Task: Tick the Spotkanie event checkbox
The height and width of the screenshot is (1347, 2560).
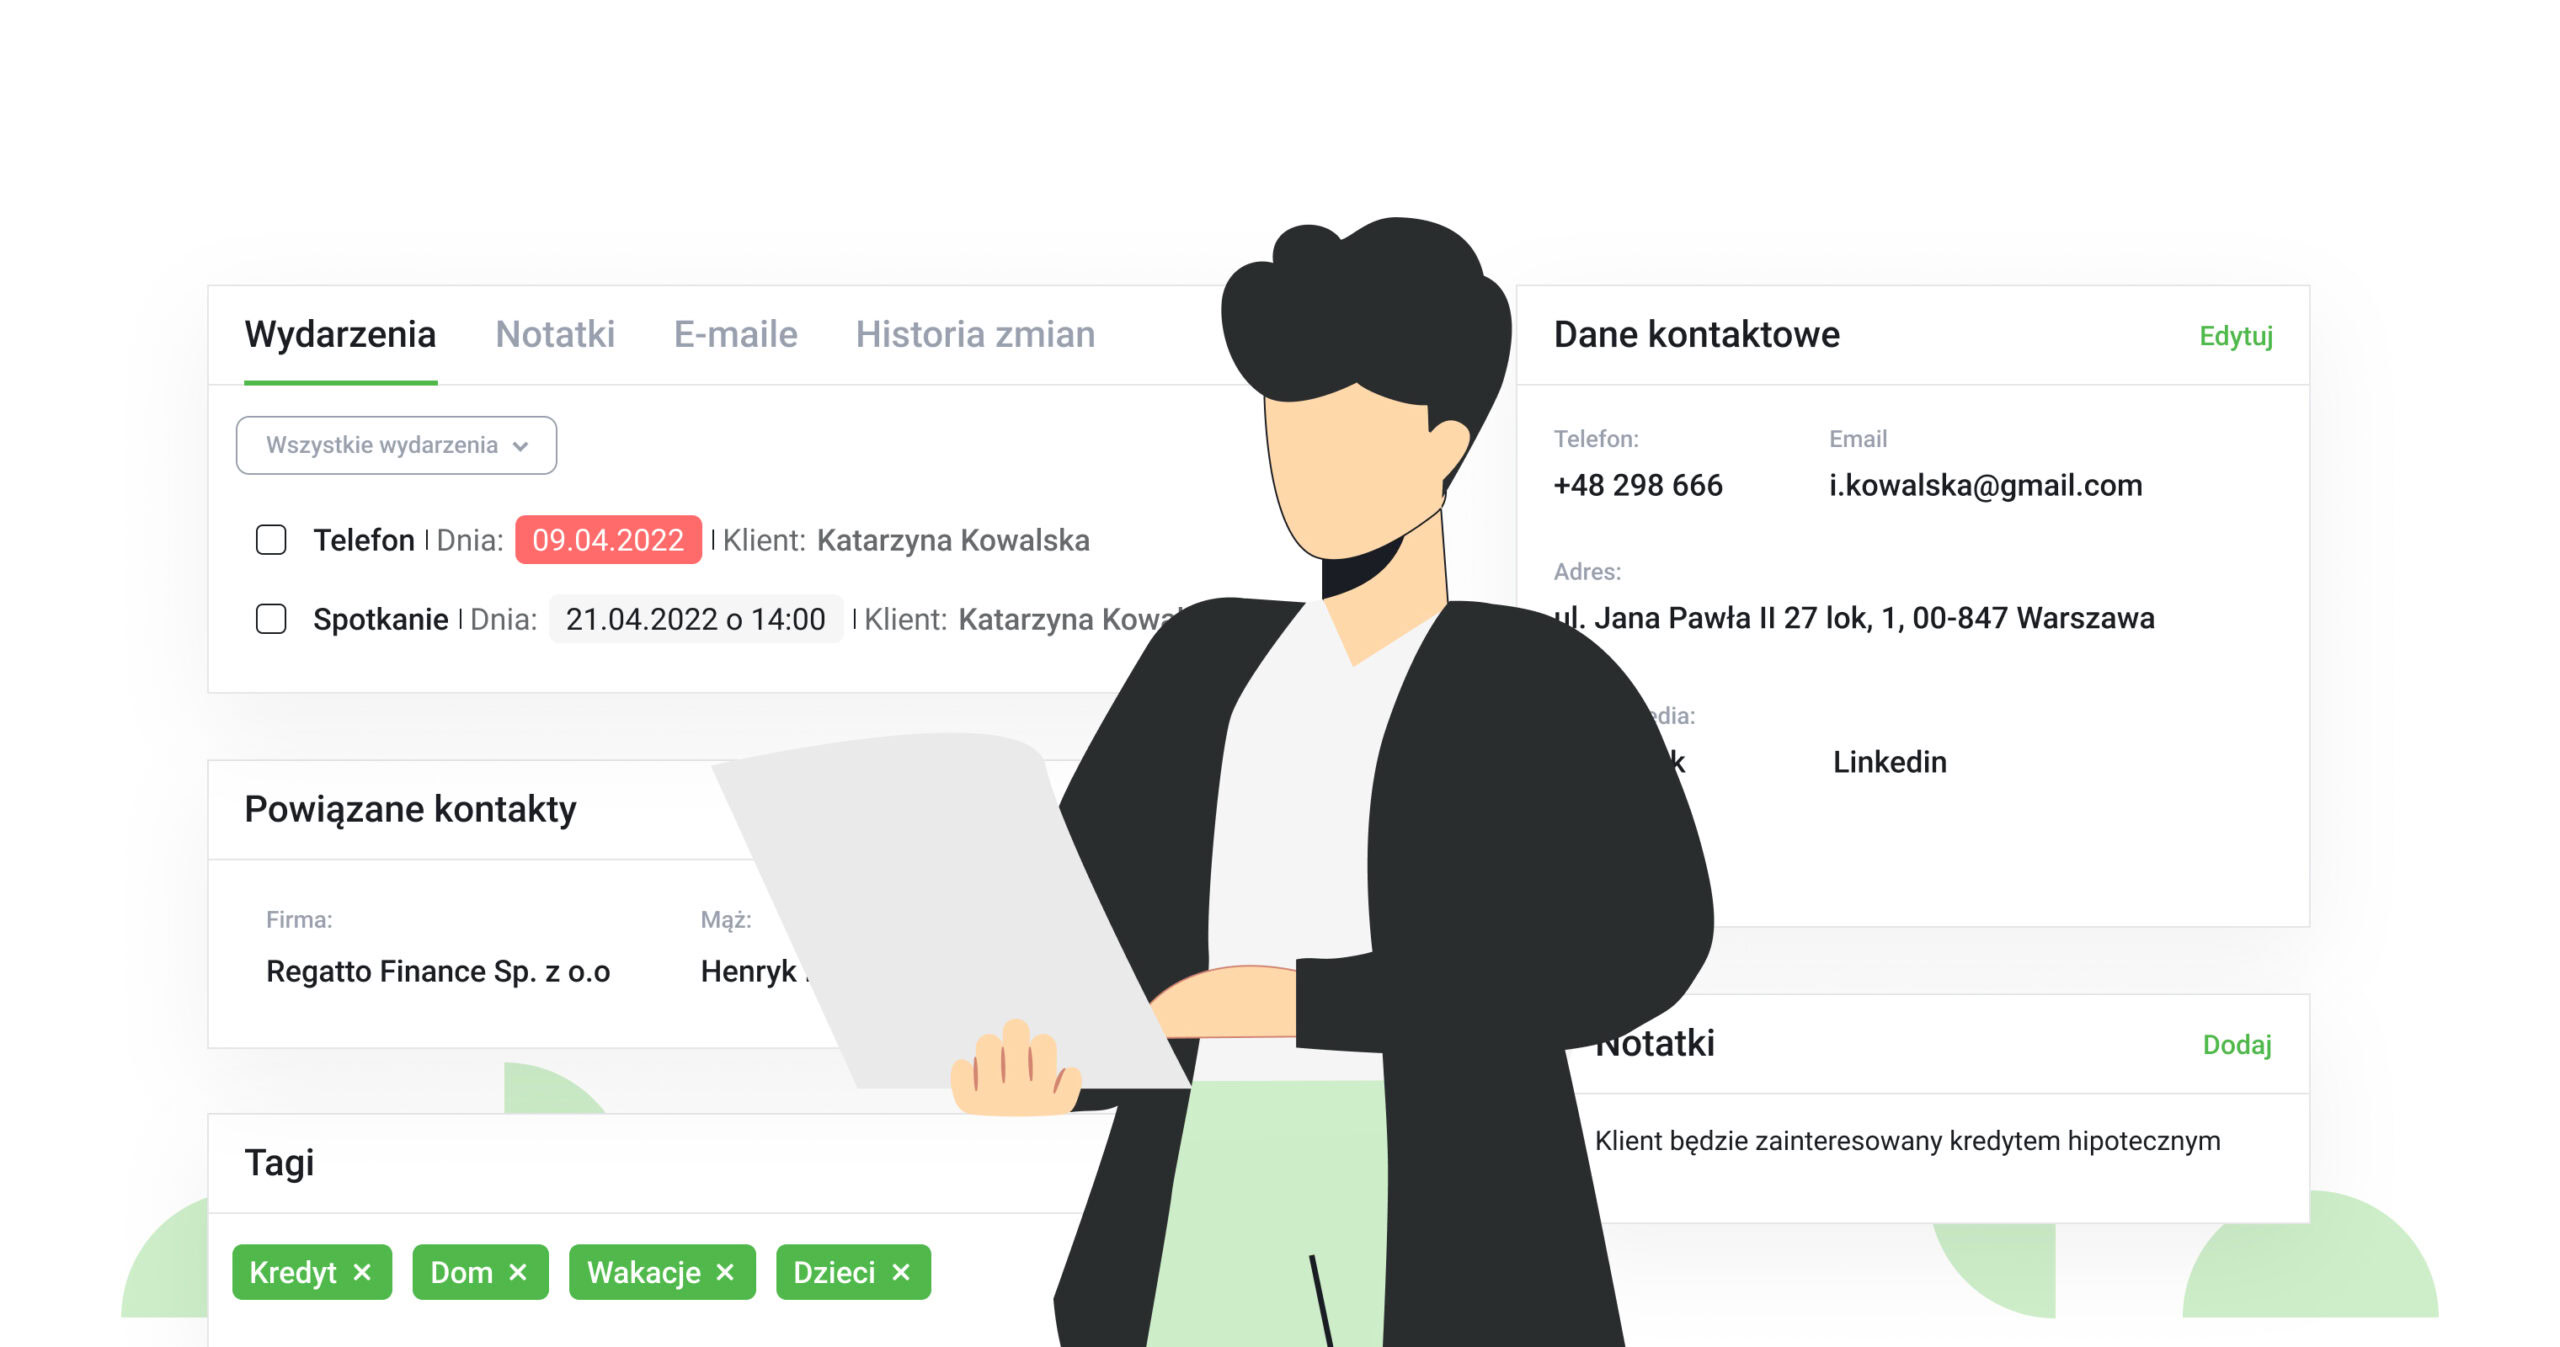Action: click(x=271, y=619)
